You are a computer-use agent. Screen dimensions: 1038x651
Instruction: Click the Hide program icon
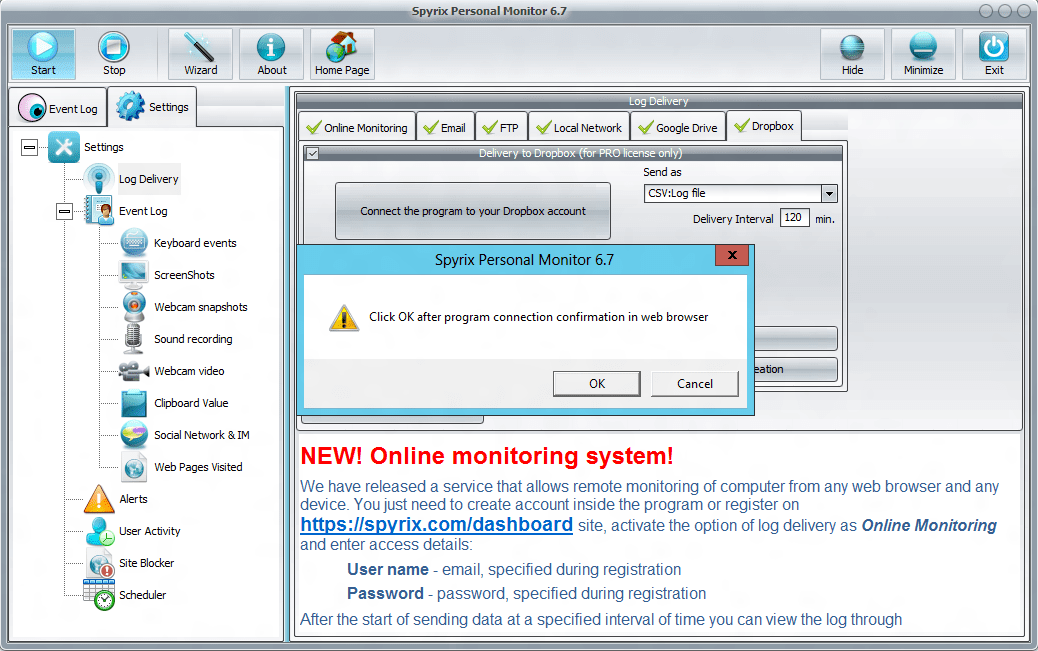[x=852, y=54]
